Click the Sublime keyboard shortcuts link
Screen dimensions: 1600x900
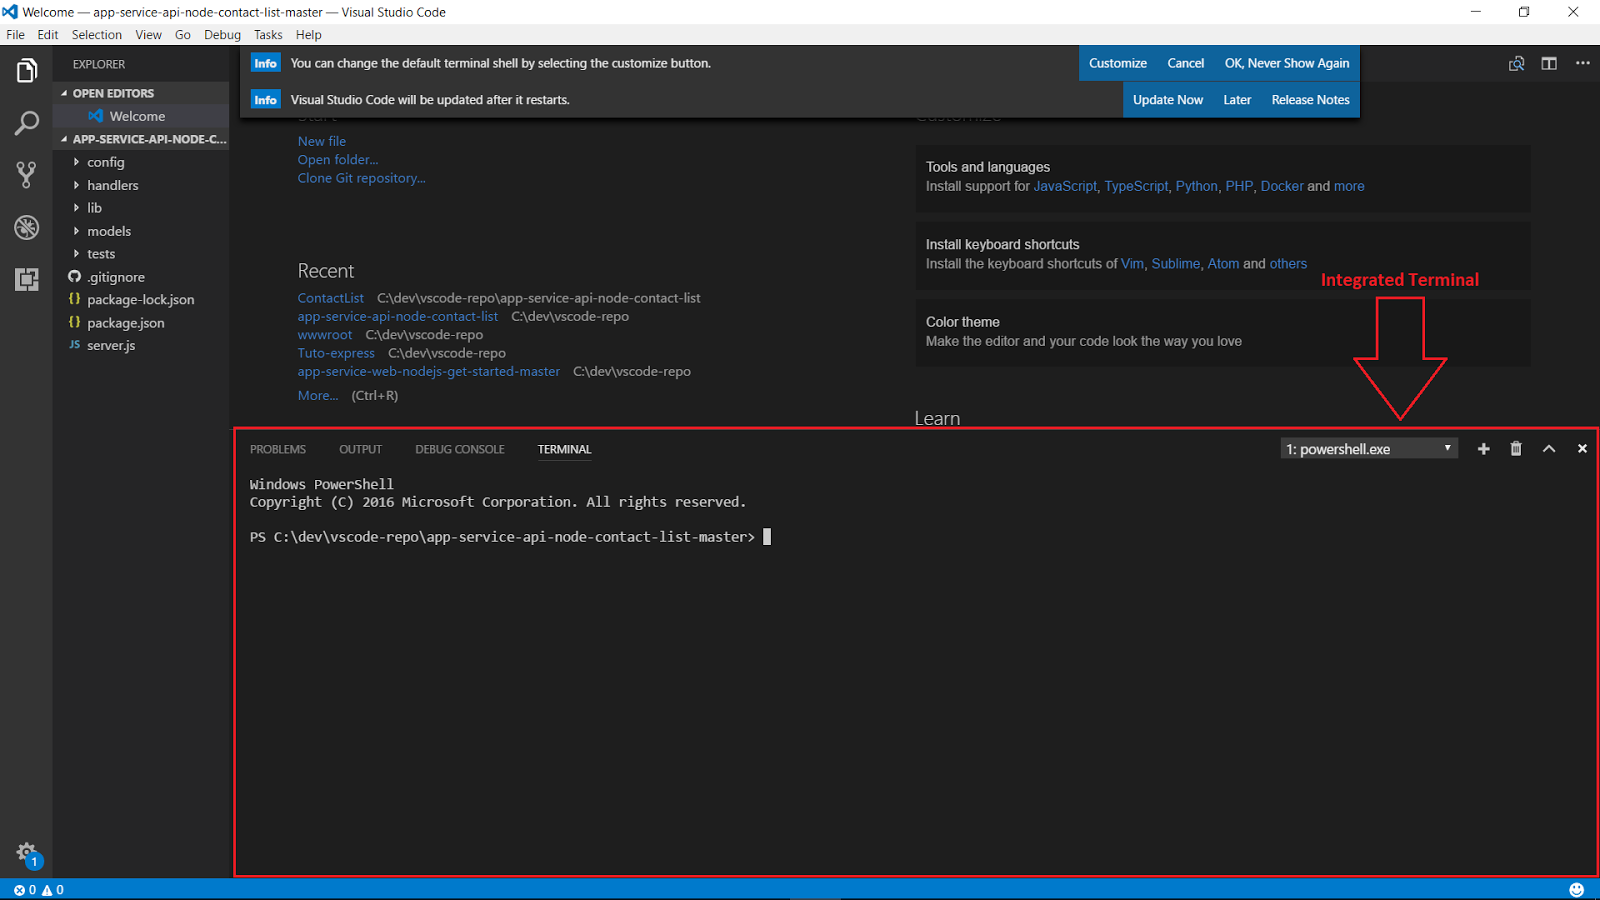point(1175,264)
